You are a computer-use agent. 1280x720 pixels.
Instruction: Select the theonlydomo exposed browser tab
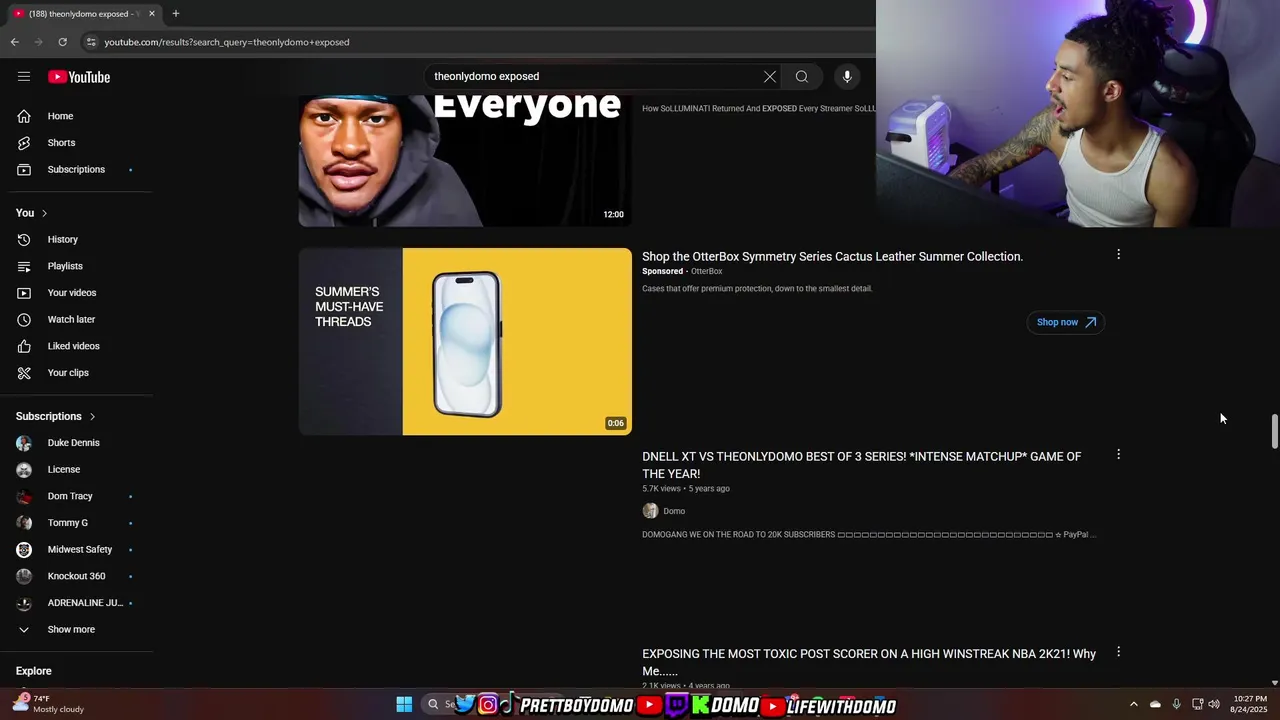click(x=84, y=13)
